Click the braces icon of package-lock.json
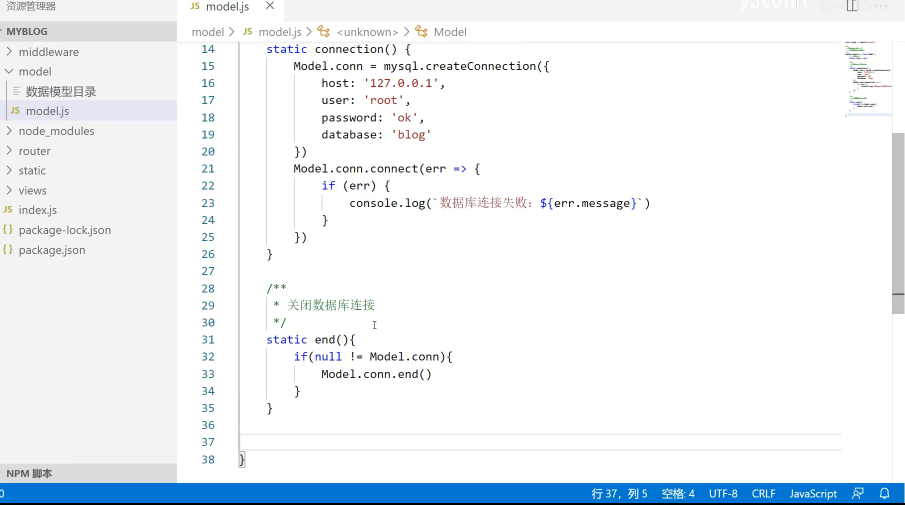The height and width of the screenshot is (505, 905). (8, 229)
